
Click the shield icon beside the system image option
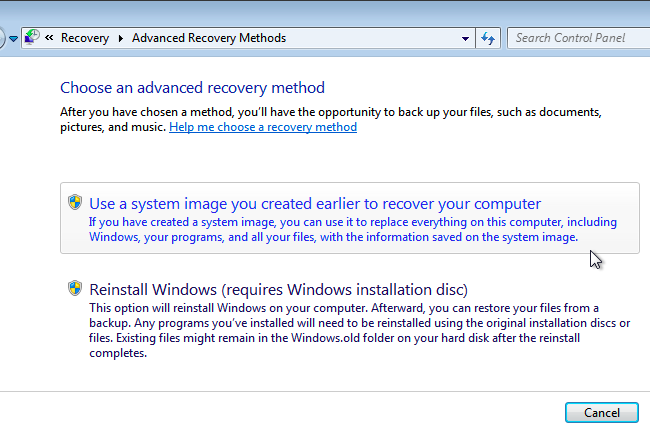coord(75,202)
